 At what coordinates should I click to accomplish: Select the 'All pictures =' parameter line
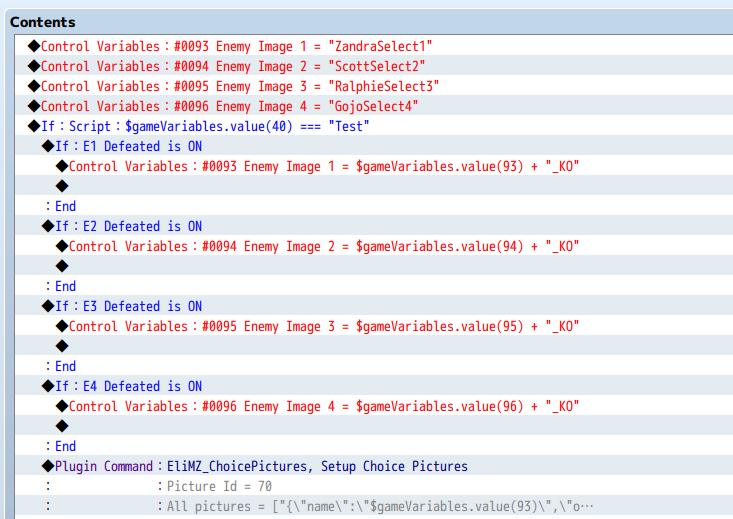374,506
